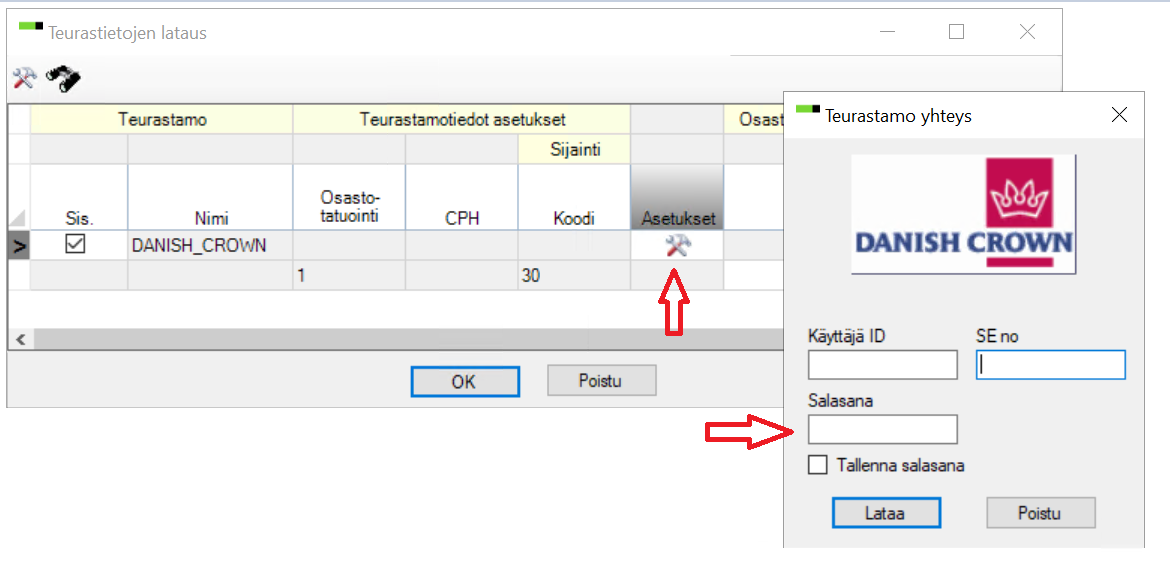1170x588 pixels.
Task: Click the Teurastamo group header
Action: (161, 119)
